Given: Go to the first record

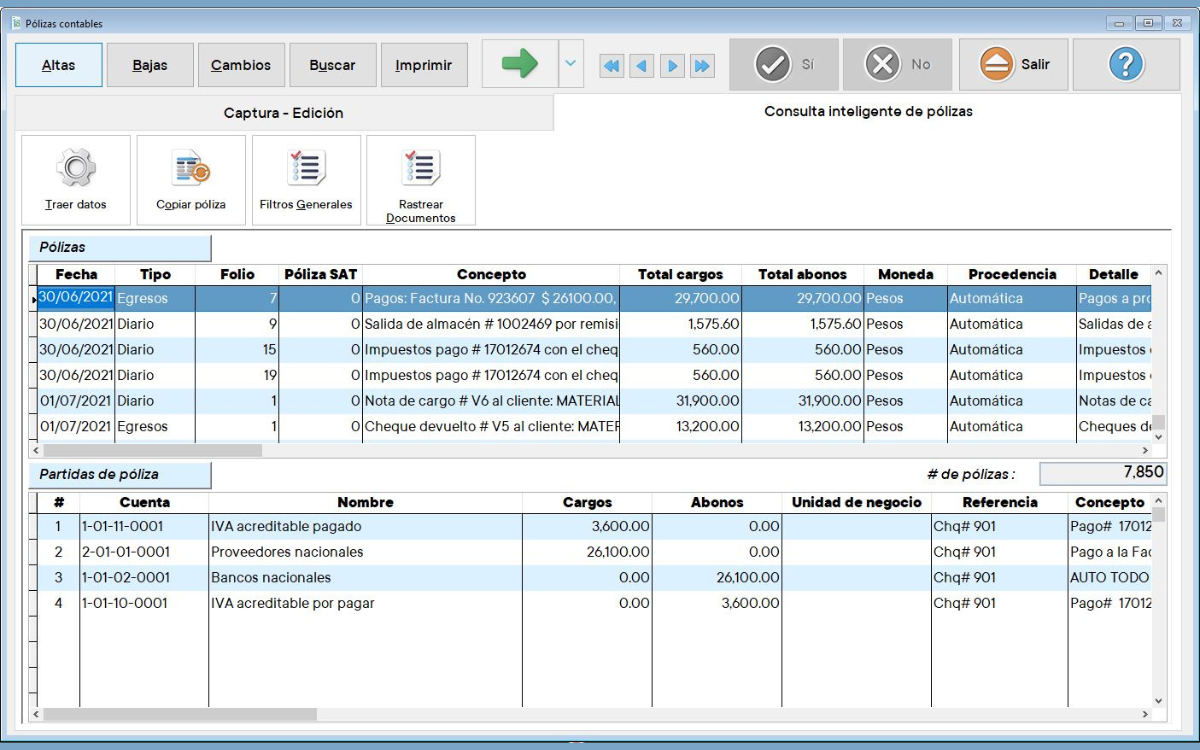Looking at the screenshot, I should pyautogui.click(x=611, y=66).
